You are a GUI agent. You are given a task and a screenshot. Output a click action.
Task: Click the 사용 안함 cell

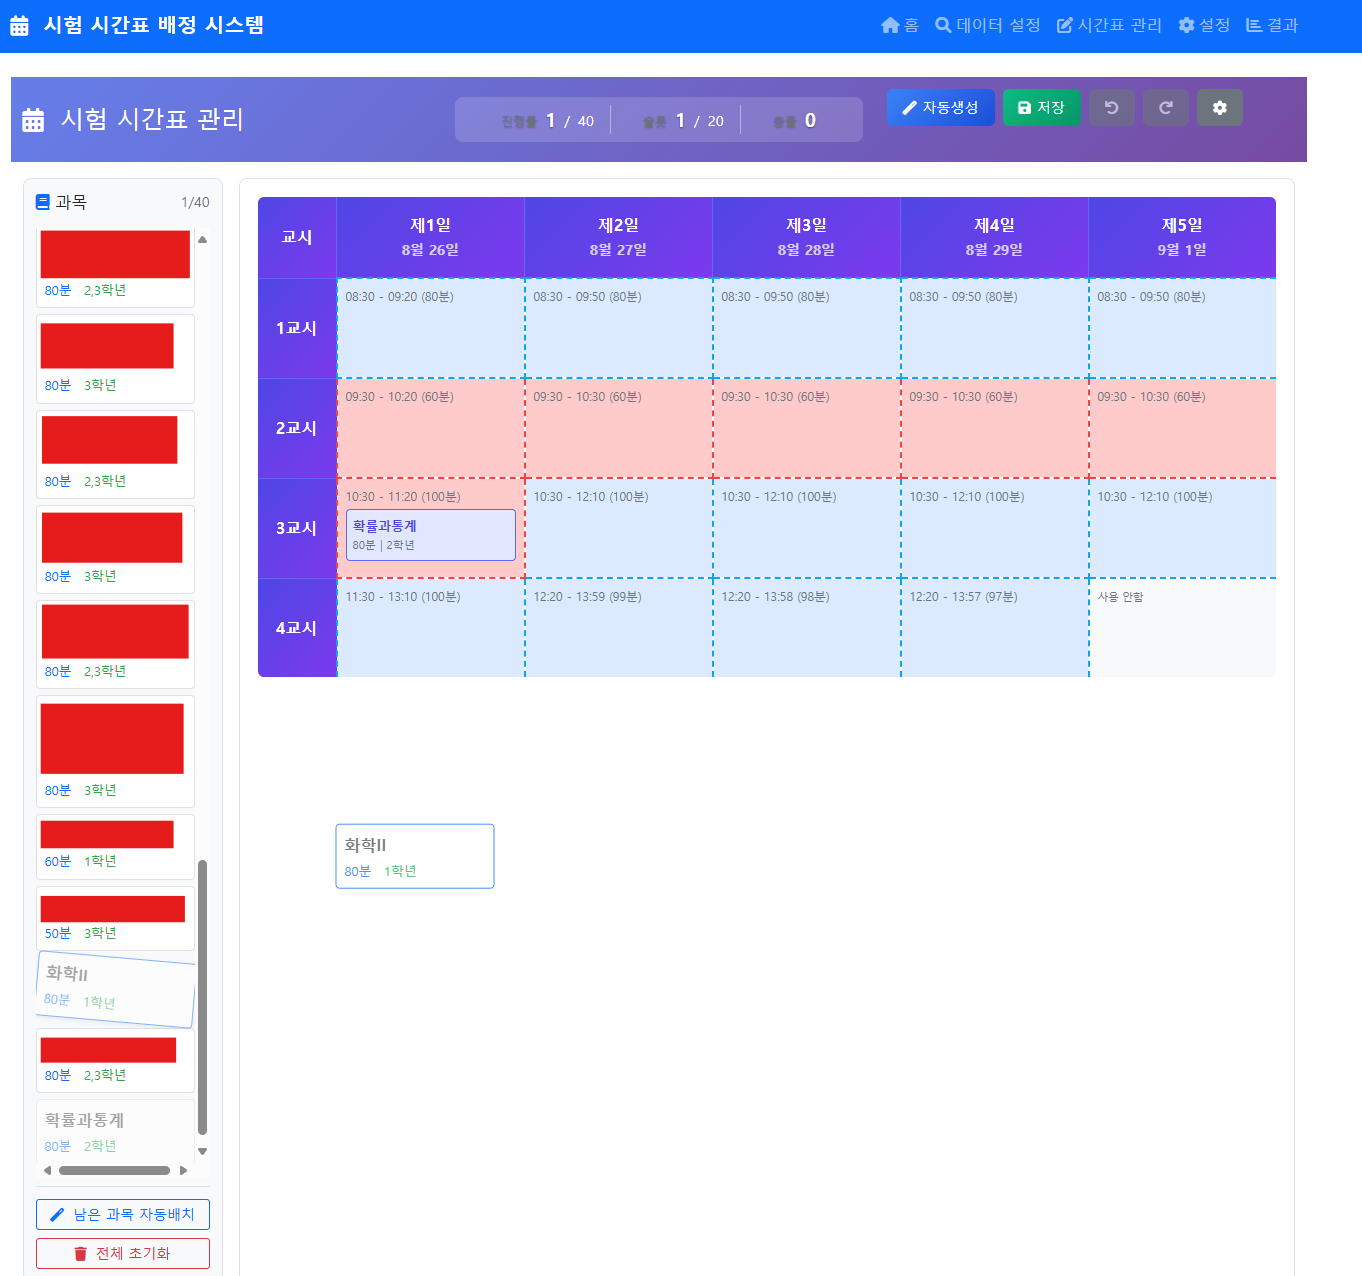(x=1182, y=628)
